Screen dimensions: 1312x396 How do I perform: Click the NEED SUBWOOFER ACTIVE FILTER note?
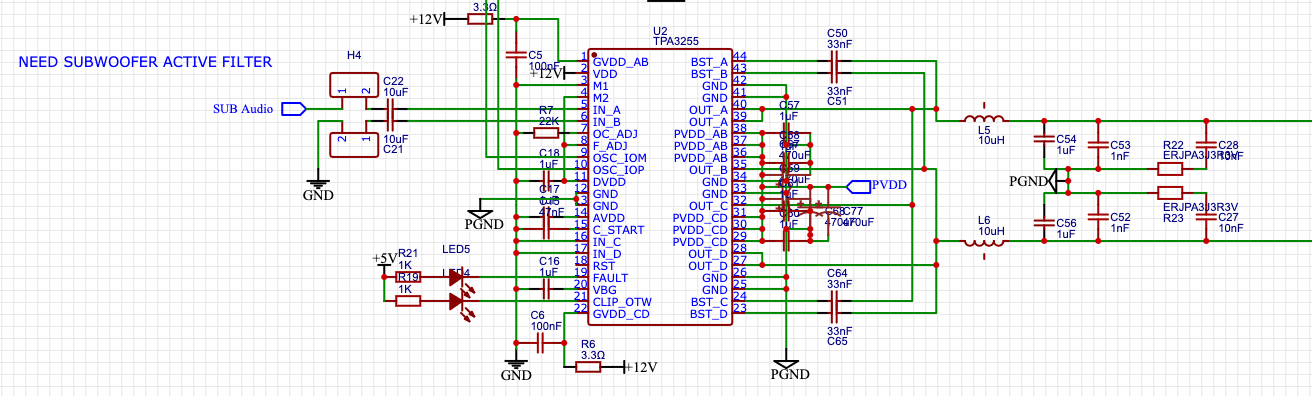click(145, 62)
